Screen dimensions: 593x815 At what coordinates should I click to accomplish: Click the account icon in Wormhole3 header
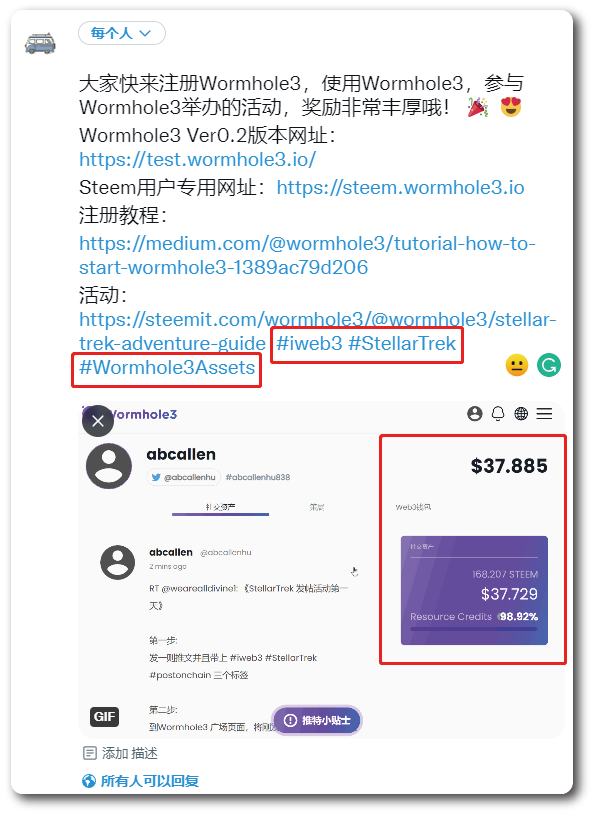pyautogui.click(x=475, y=414)
